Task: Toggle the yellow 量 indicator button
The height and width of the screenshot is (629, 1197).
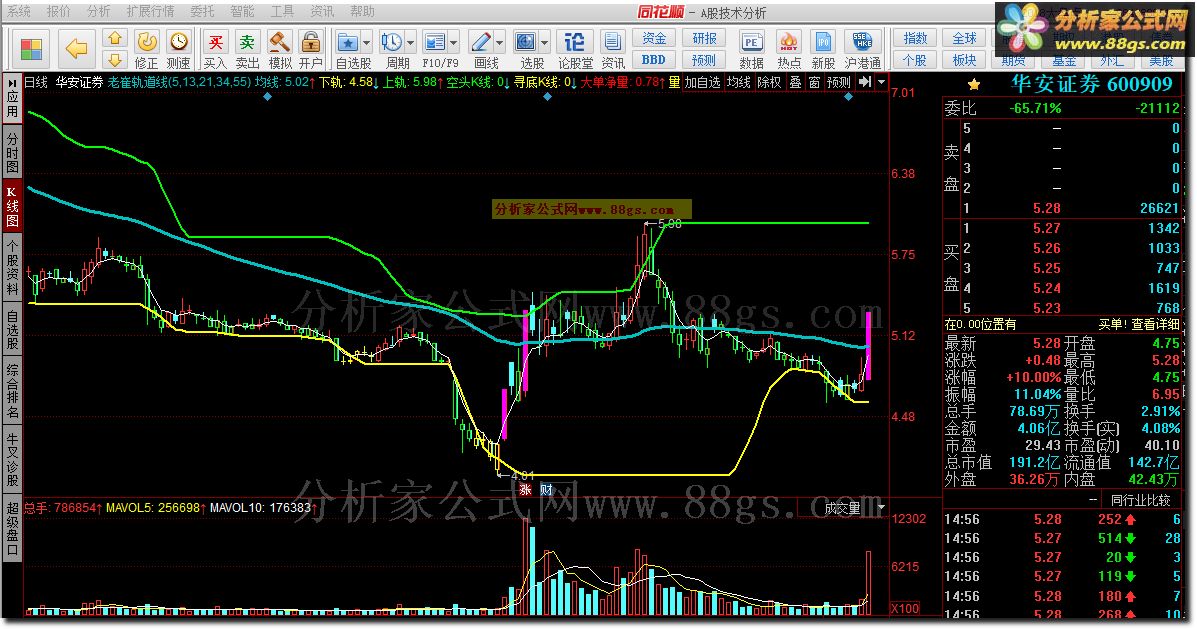Action: click(x=674, y=82)
